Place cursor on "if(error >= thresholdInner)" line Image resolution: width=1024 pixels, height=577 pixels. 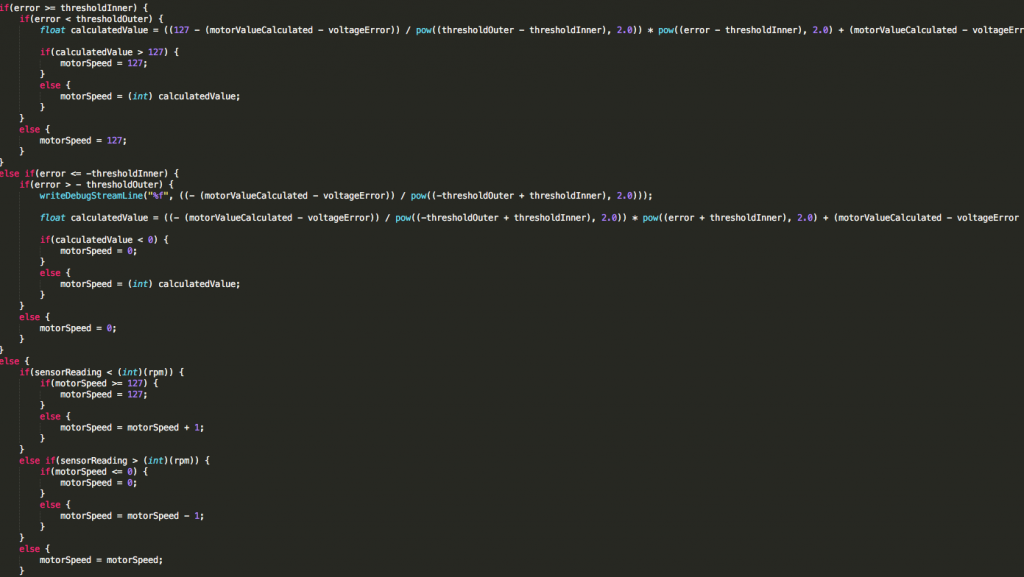point(74,8)
